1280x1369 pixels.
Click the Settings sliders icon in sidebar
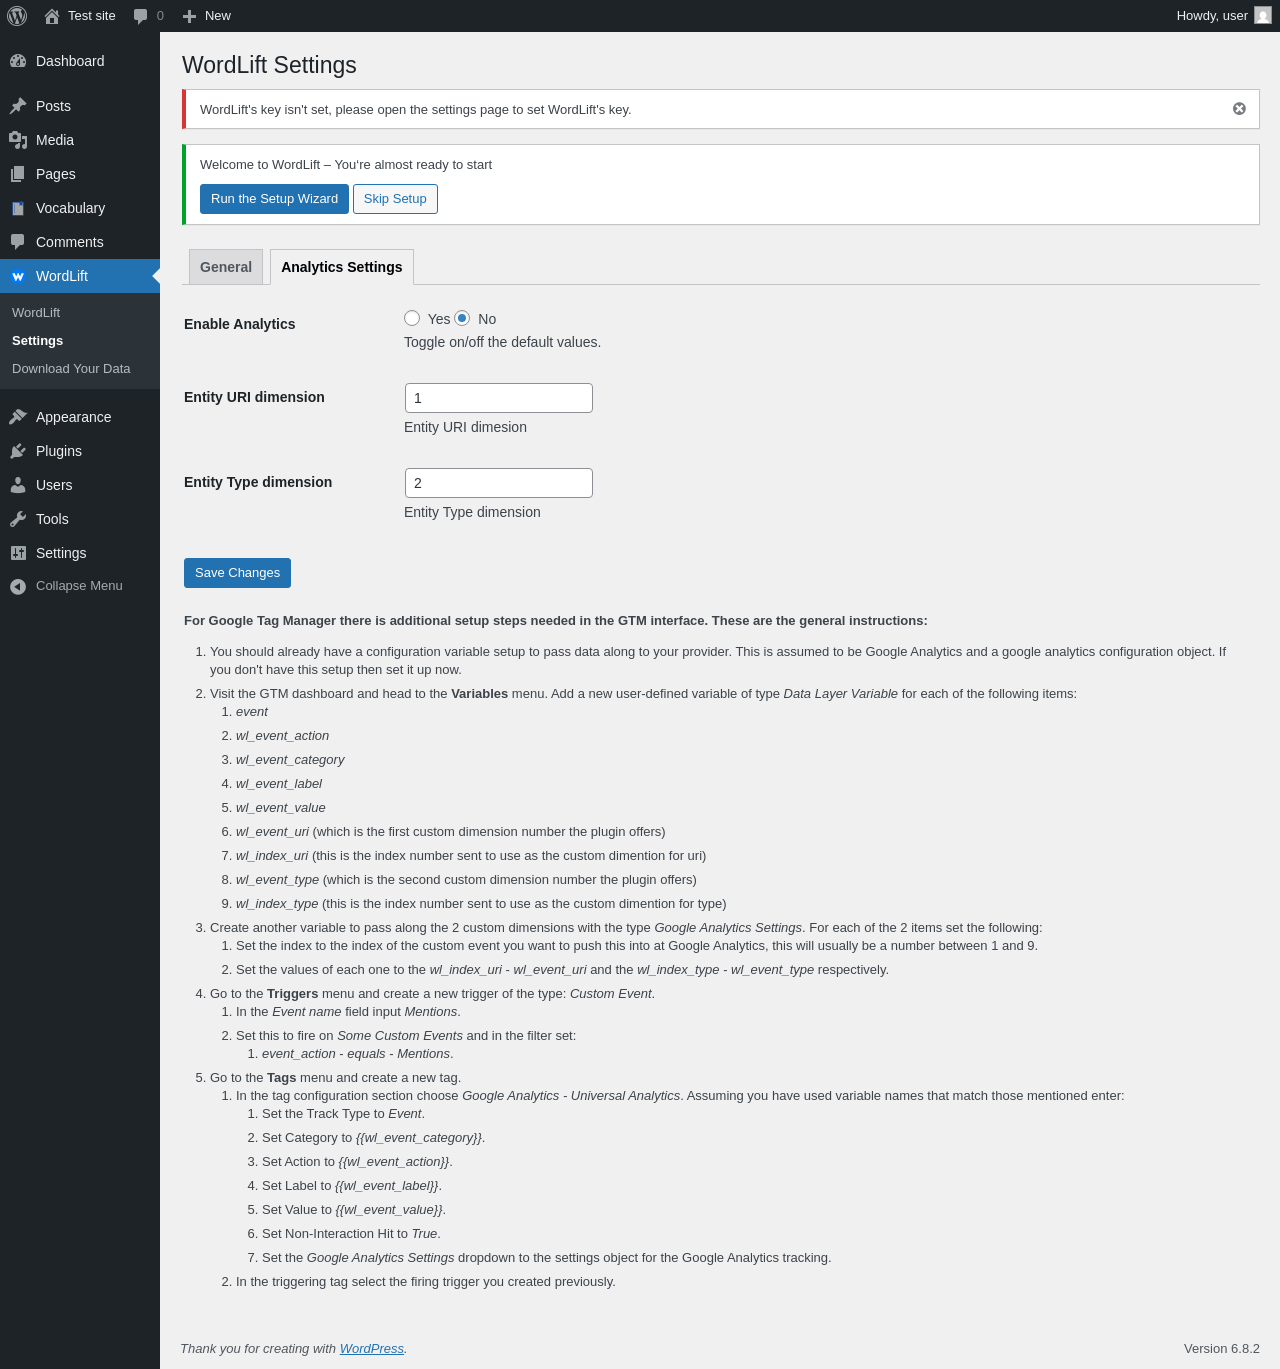(18, 553)
